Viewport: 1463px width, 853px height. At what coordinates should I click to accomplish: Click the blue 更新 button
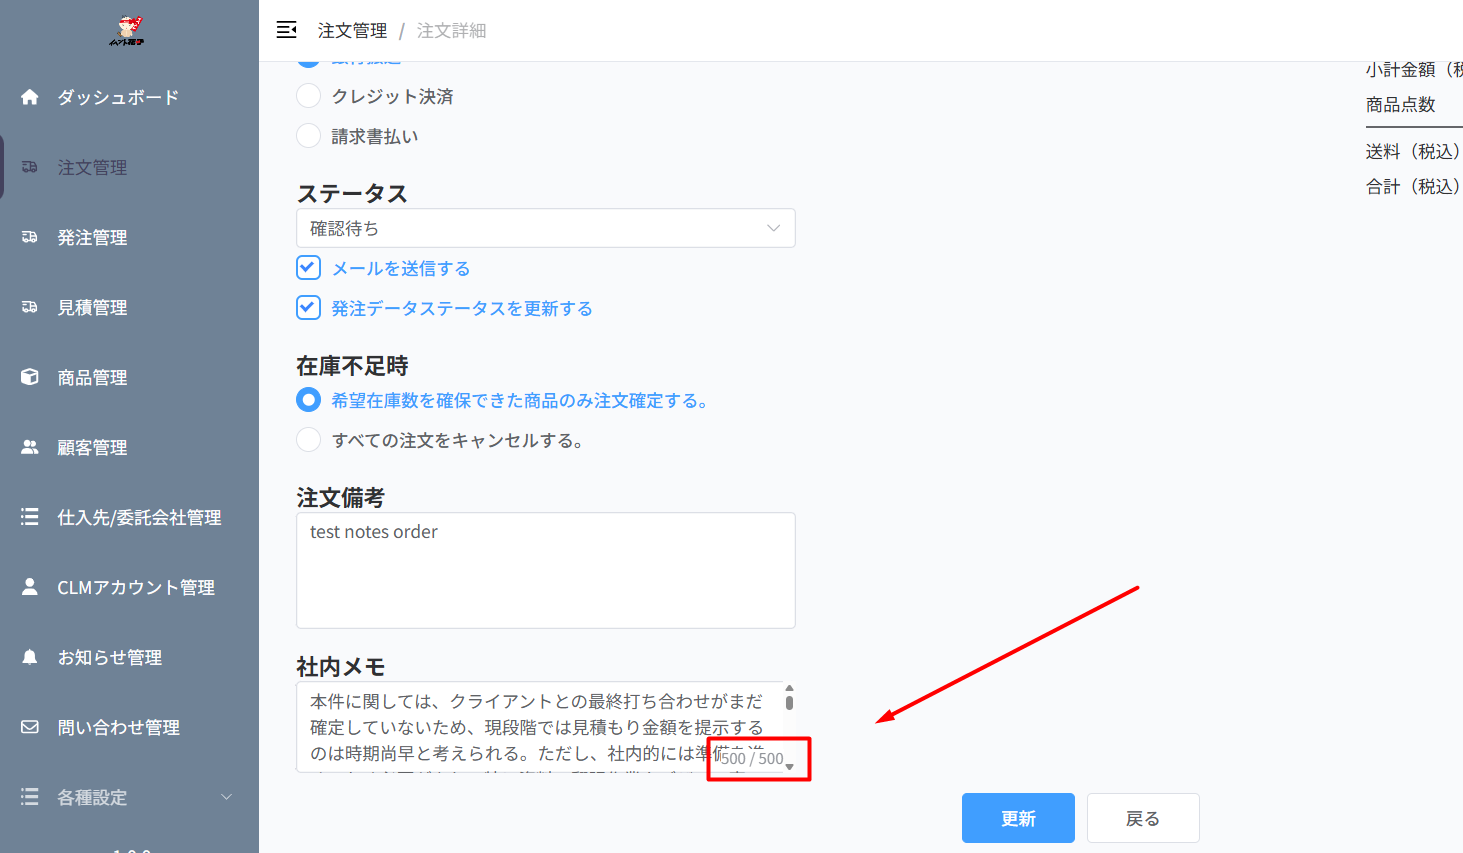click(1018, 818)
